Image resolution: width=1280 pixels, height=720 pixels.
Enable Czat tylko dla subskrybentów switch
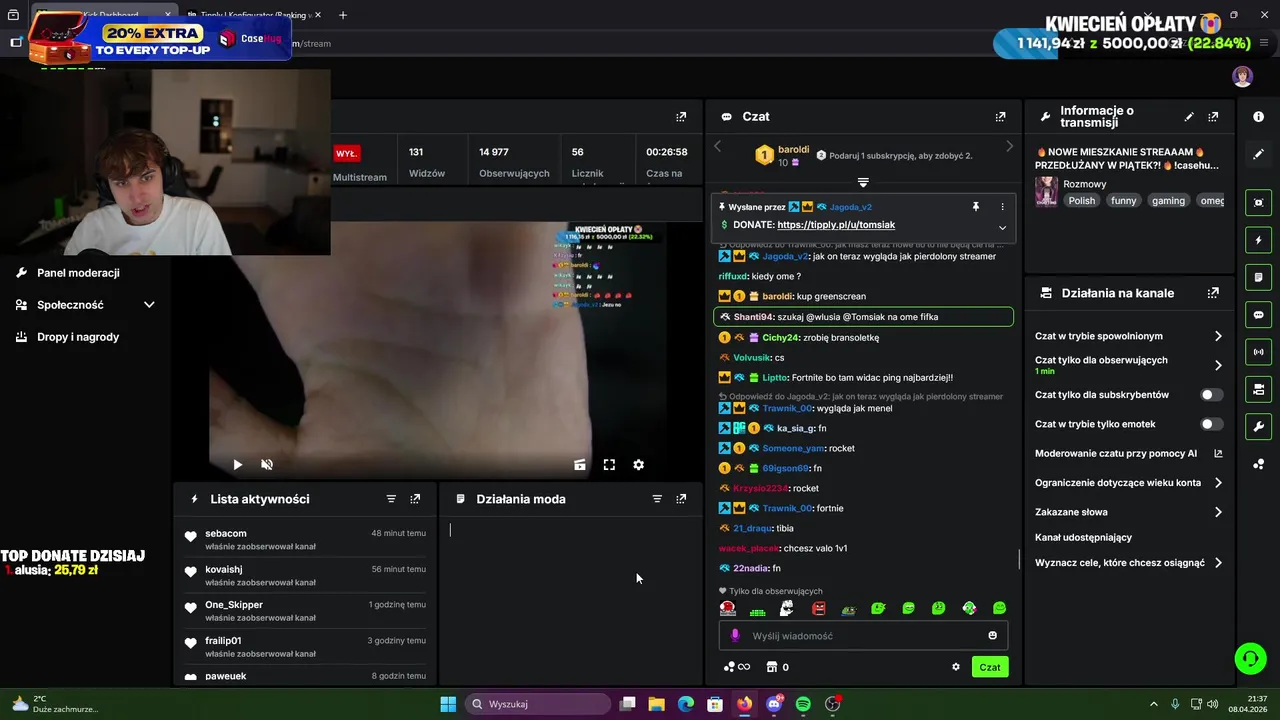tap(1211, 395)
